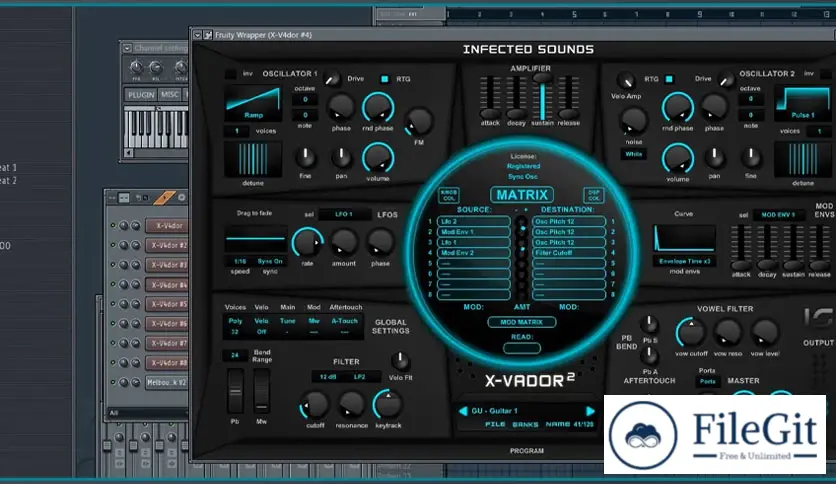This screenshot has width=836, height=484.
Task: Toggle green mute LED of Melbou channel
Action: tap(112, 382)
